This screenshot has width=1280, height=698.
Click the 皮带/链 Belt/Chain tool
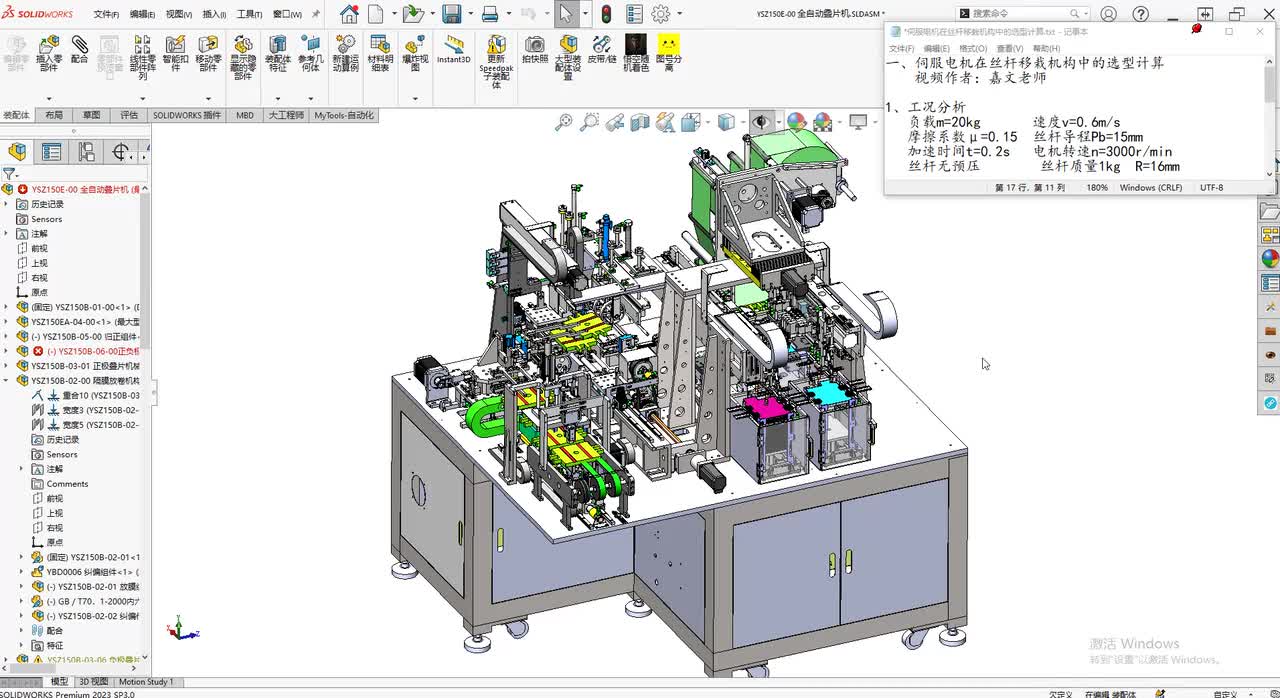602,50
